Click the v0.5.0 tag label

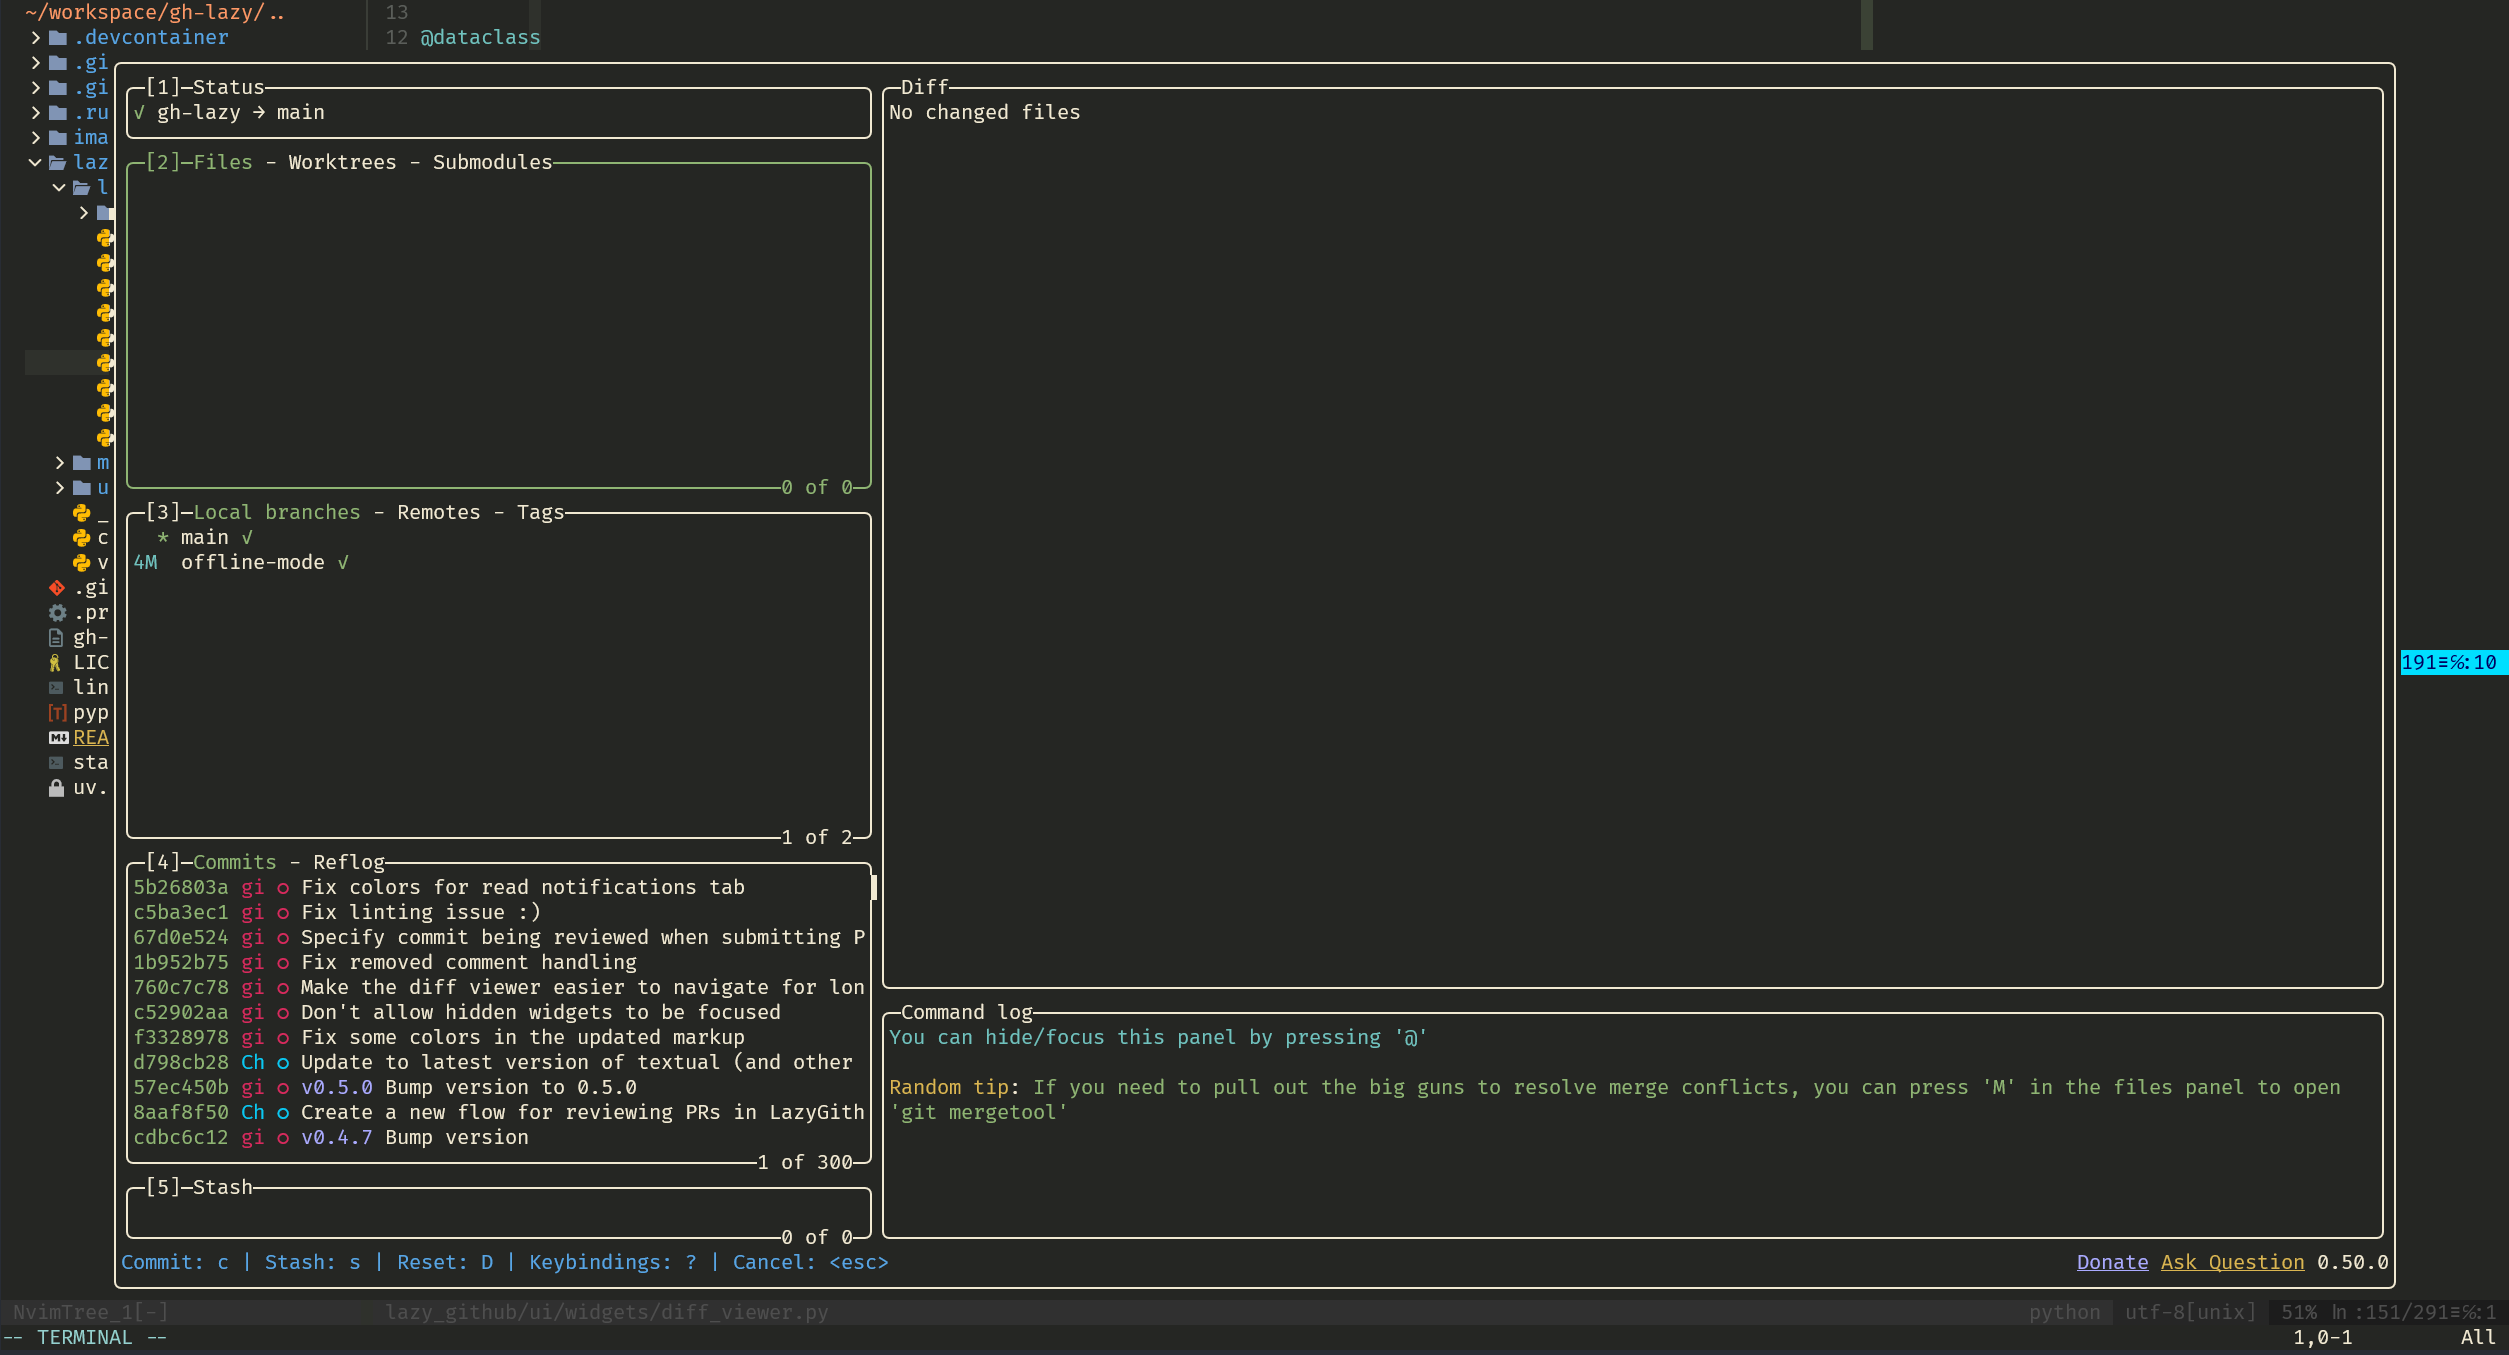tap(336, 1088)
